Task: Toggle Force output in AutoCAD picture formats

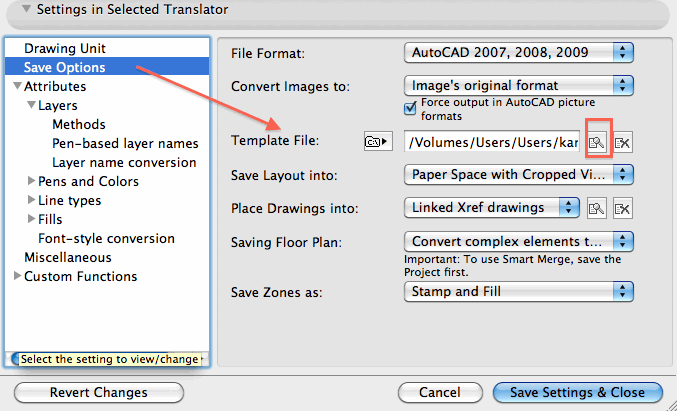Action: [410, 108]
